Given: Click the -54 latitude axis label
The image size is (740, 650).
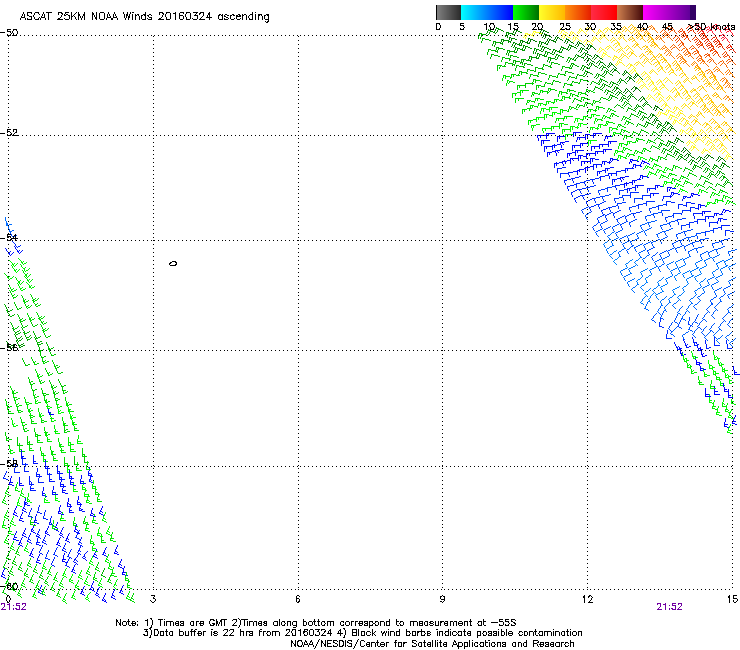Looking at the screenshot, I should pyautogui.click(x=9, y=237).
